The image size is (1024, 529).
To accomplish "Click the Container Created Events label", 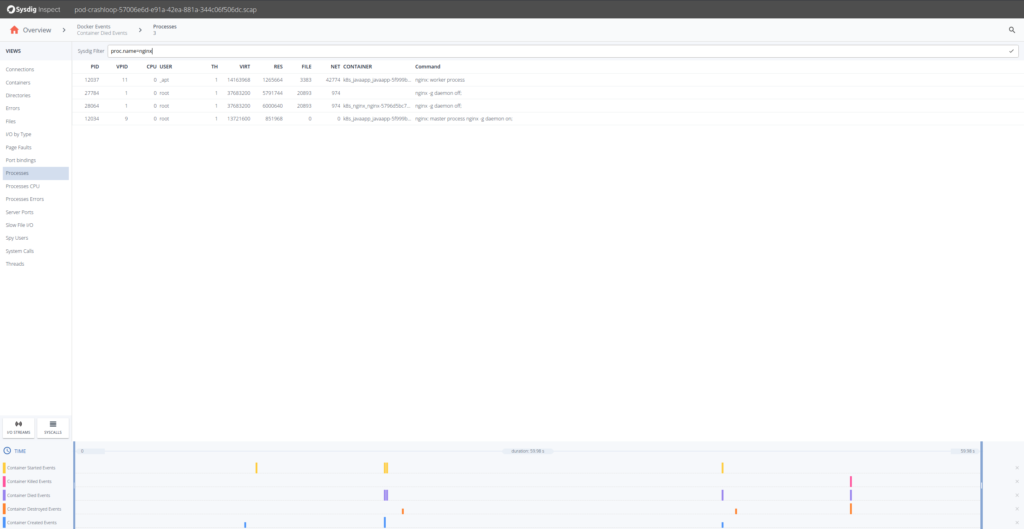I will (x=31, y=522).
